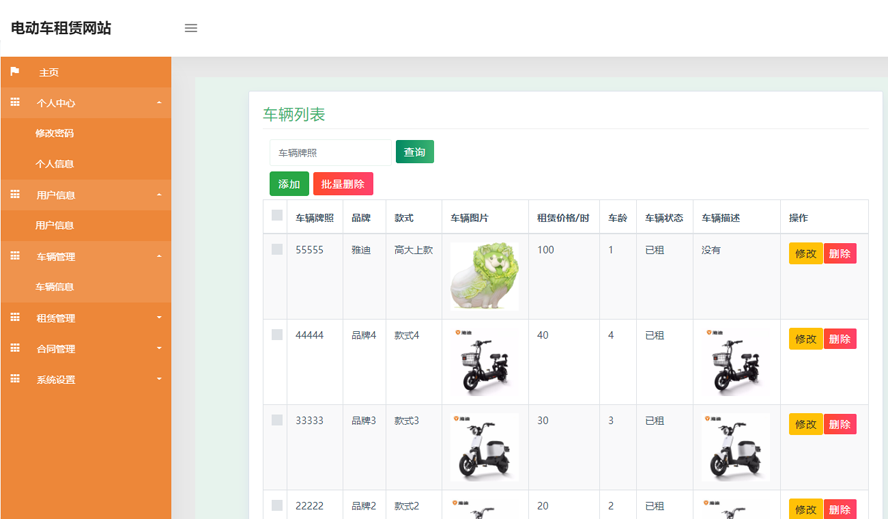Open the 车辆图片 thumbnail for vehicle 33333
Image resolution: width=888 pixels, height=519 pixels.
[x=484, y=447]
